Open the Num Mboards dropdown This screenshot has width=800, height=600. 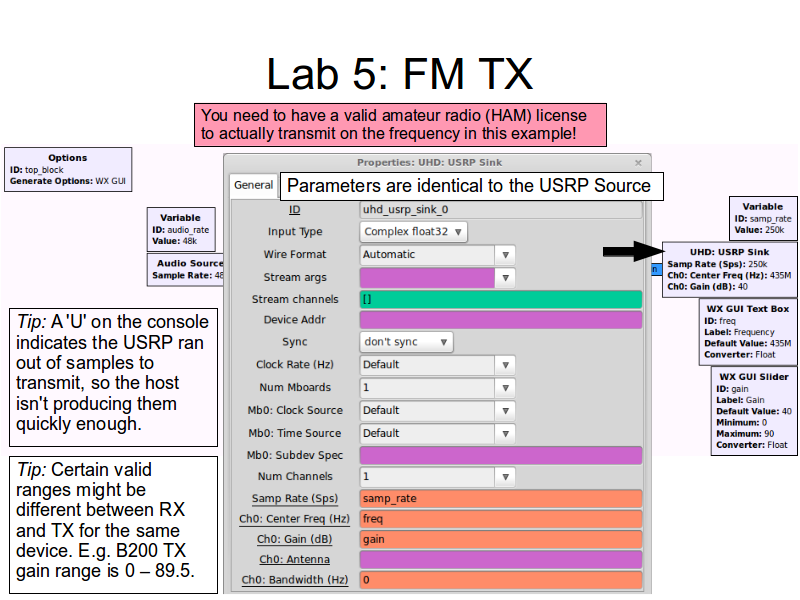pyautogui.click(x=506, y=388)
